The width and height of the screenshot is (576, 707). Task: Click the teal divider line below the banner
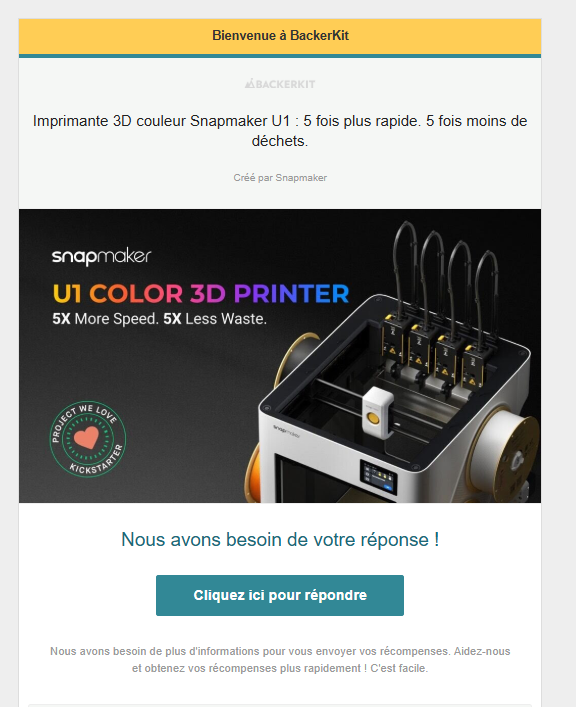click(x=280, y=56)
